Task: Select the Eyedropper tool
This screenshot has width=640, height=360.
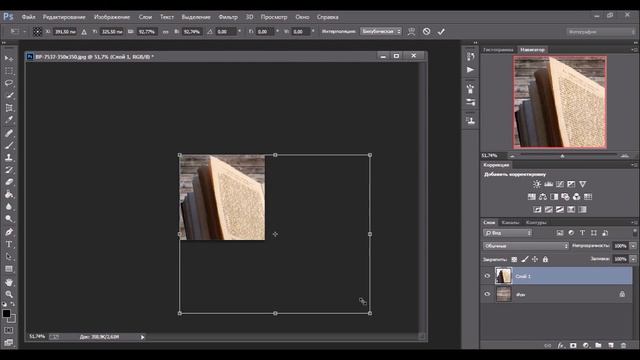Action: [x=9, y=120]
